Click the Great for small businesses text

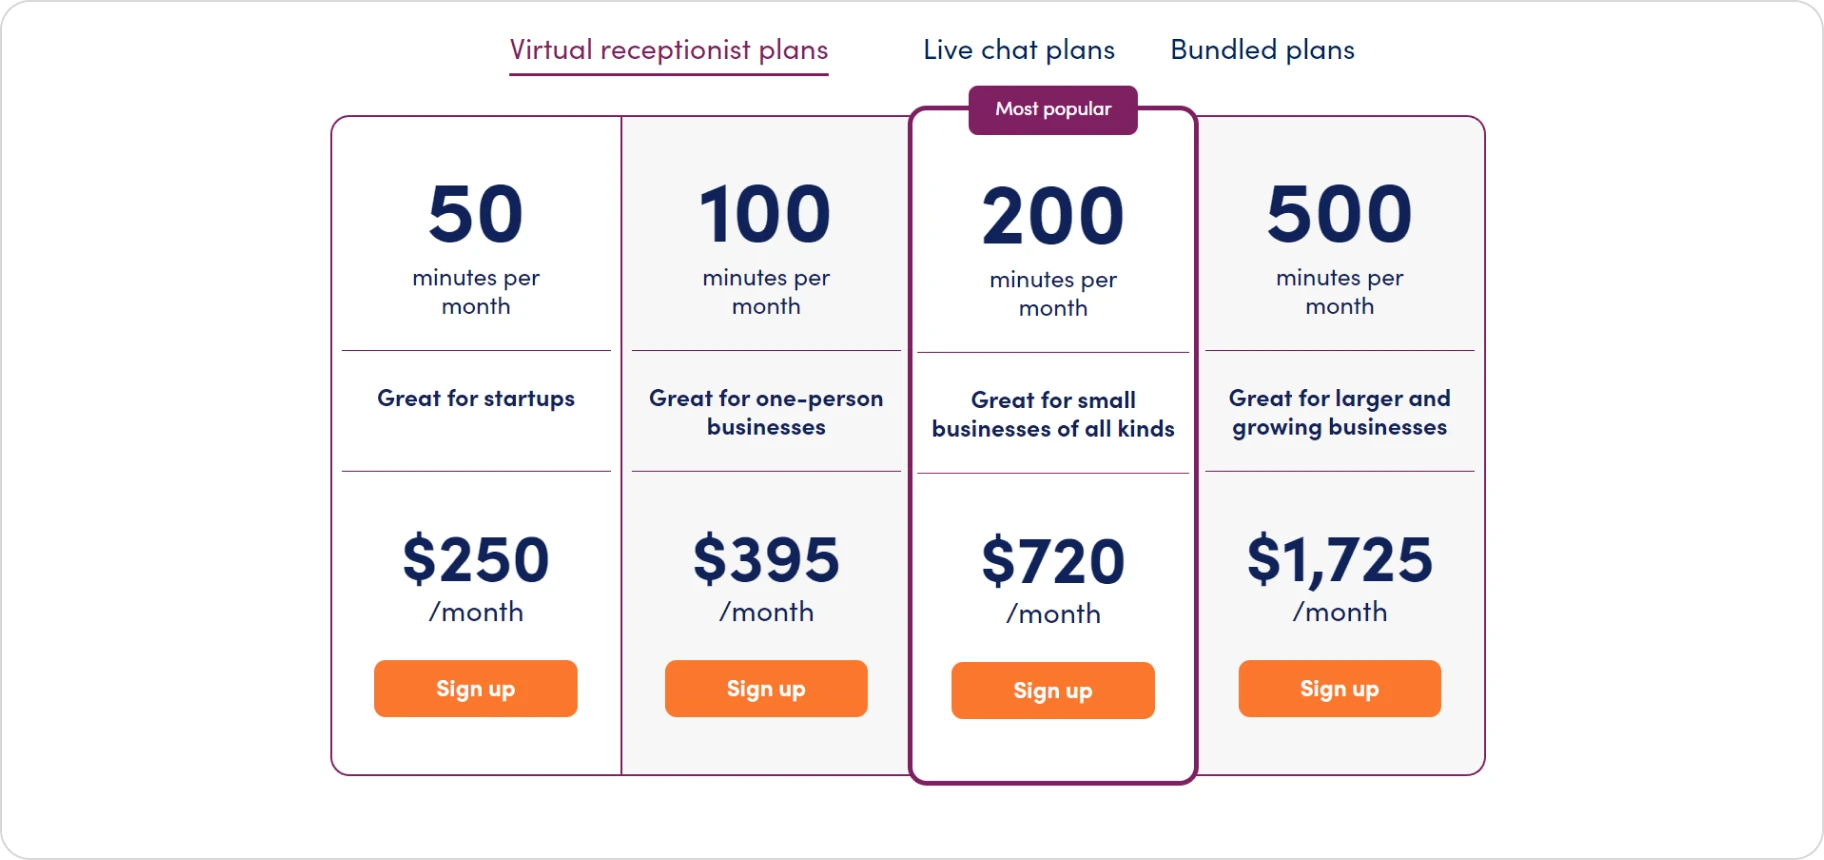1052,414
